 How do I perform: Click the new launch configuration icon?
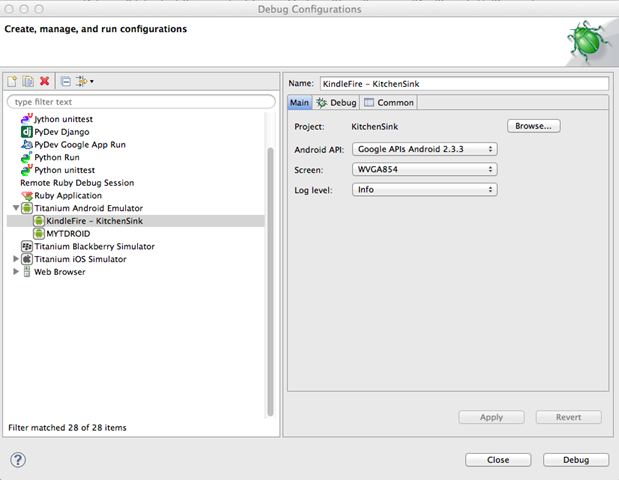[13, 81]
